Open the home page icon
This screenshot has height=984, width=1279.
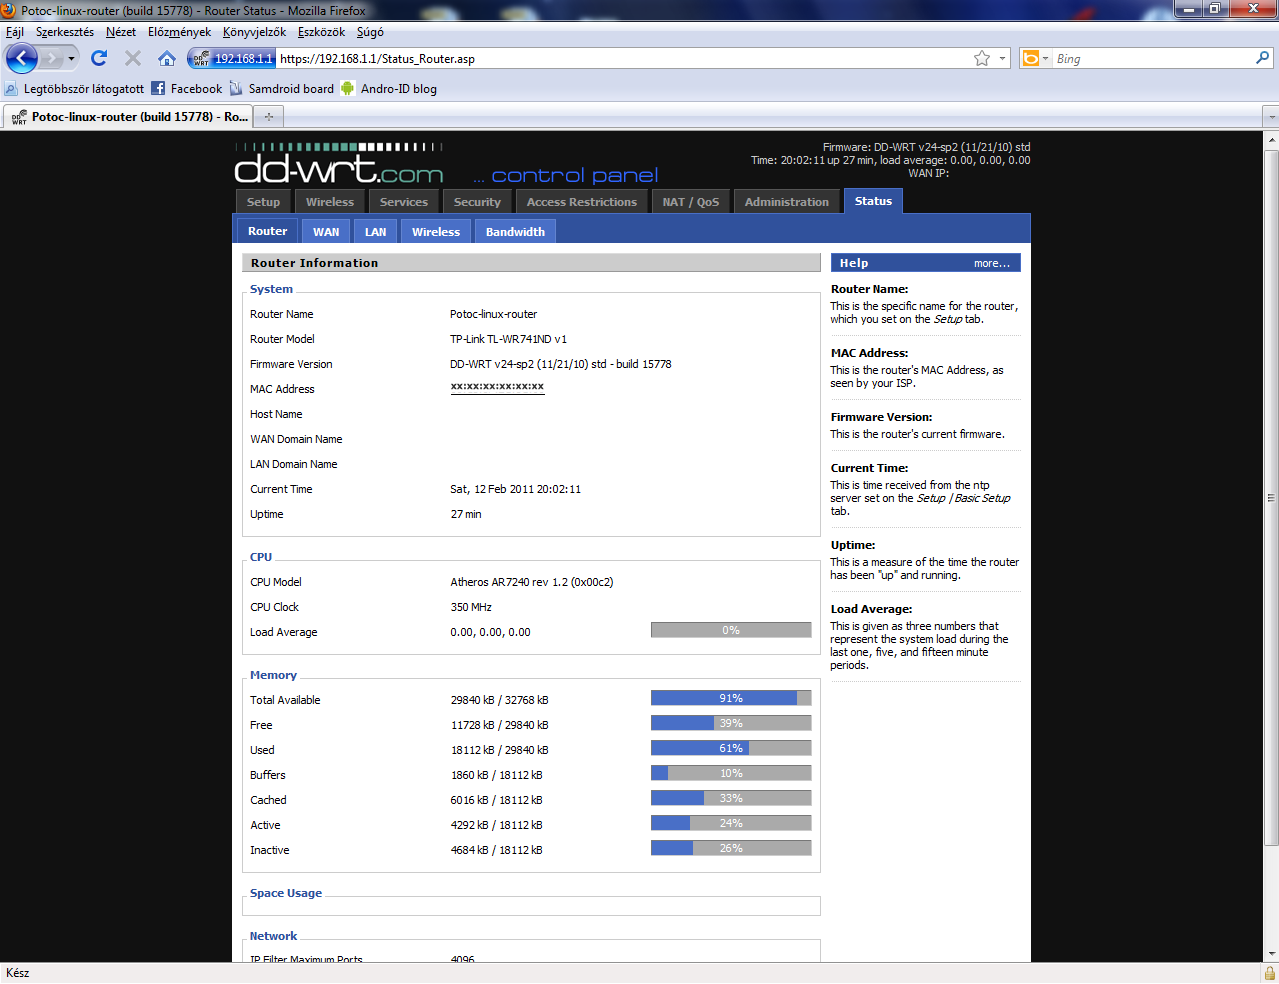[167, 58]
